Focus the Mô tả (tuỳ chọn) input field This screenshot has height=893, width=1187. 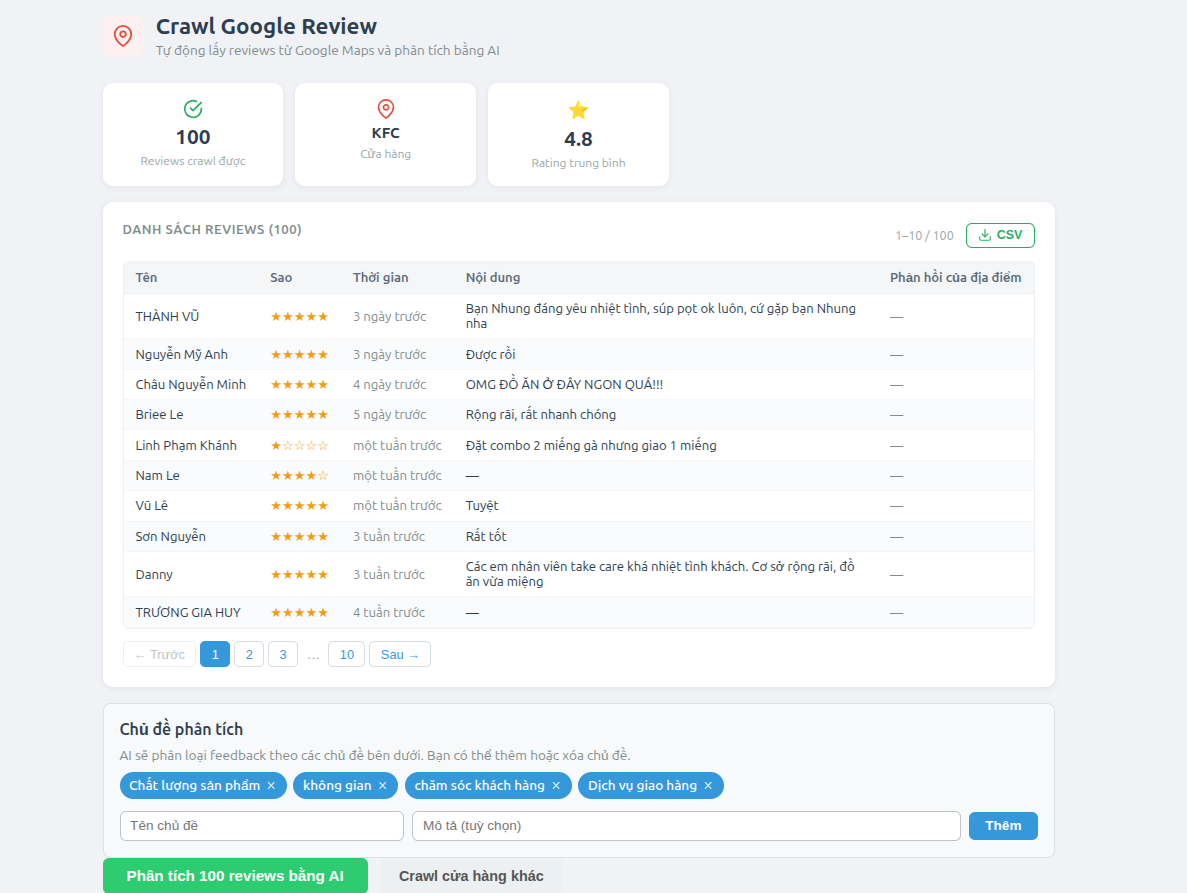686,826
